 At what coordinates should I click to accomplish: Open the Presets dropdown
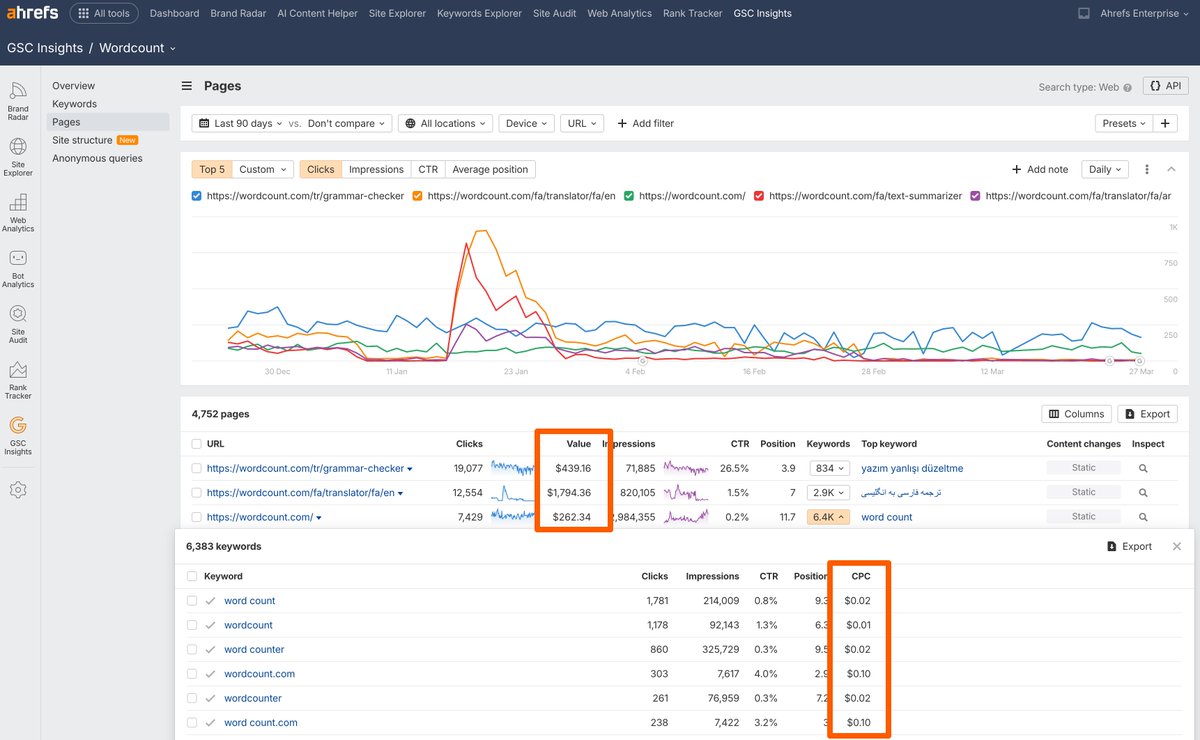click(1124, 123)
